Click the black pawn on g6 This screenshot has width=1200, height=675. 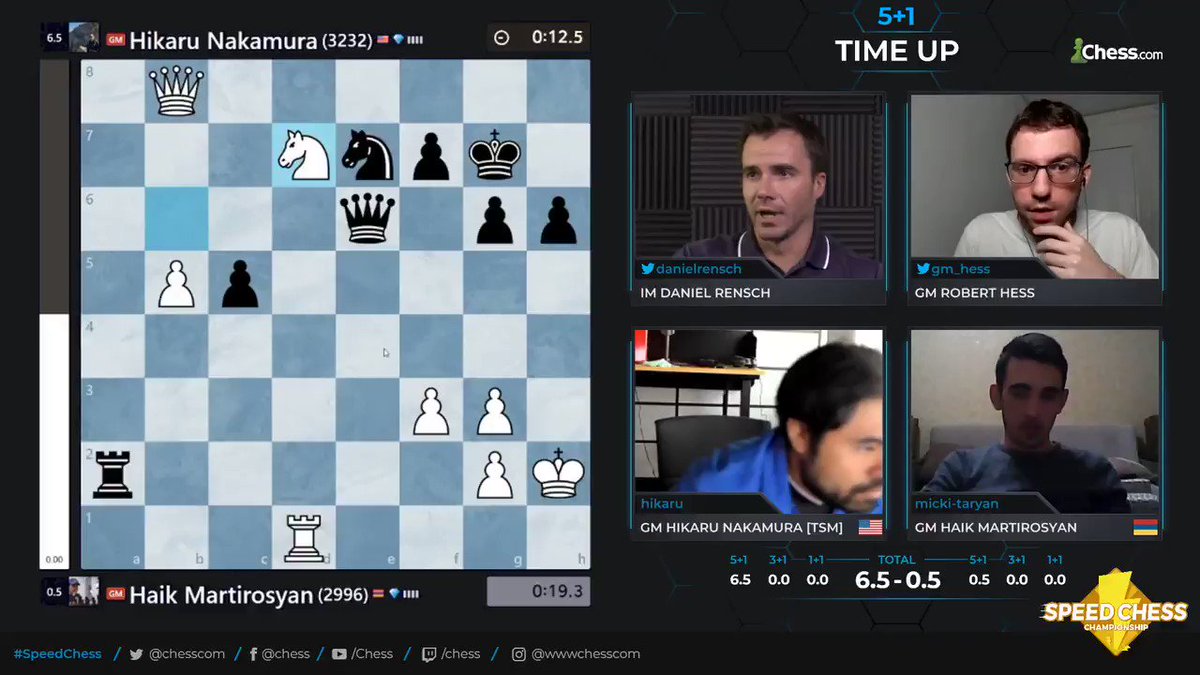[495, 220]
